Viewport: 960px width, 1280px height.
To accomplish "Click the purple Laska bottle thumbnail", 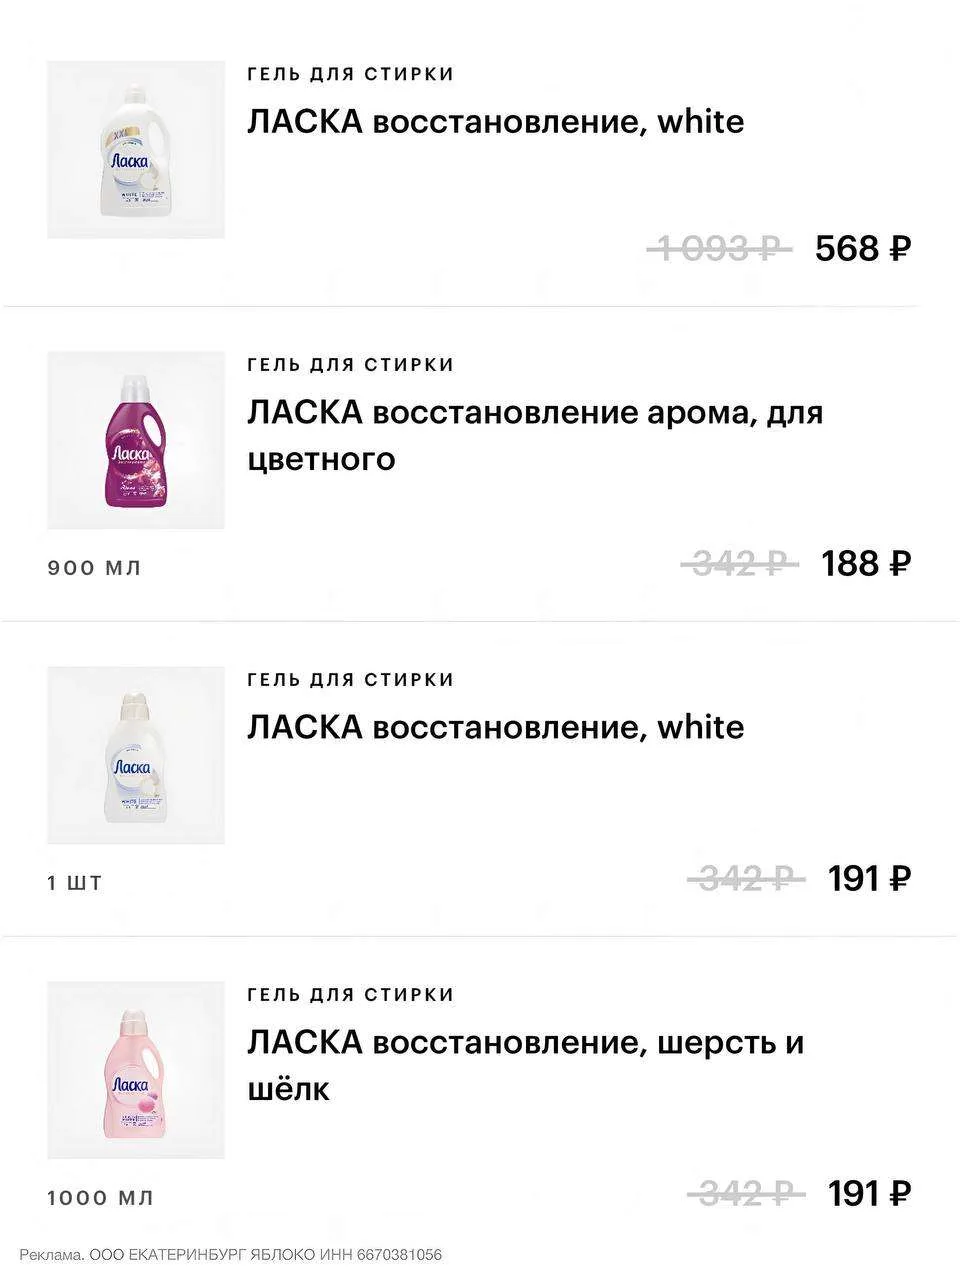I will click(x=136, y=440).
